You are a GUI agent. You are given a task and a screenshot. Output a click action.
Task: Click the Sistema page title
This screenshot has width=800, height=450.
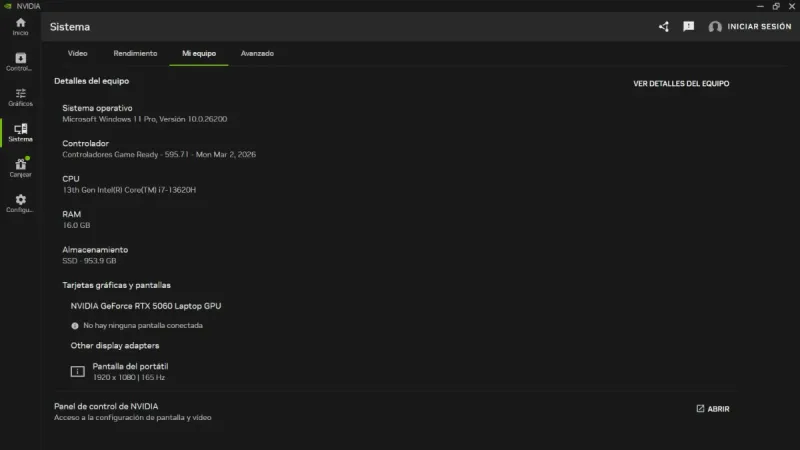pyautogui.click(x=70, y=27)
